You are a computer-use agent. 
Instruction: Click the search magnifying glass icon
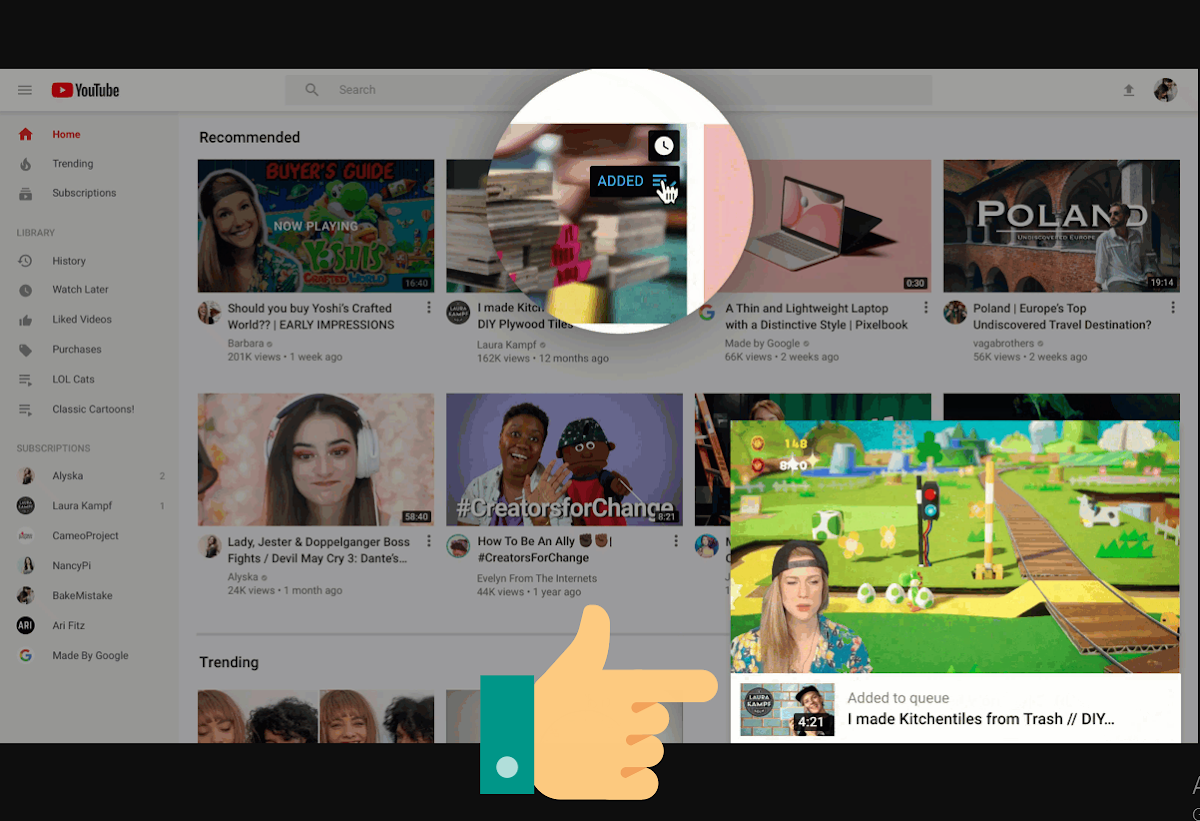coord(311,89)
